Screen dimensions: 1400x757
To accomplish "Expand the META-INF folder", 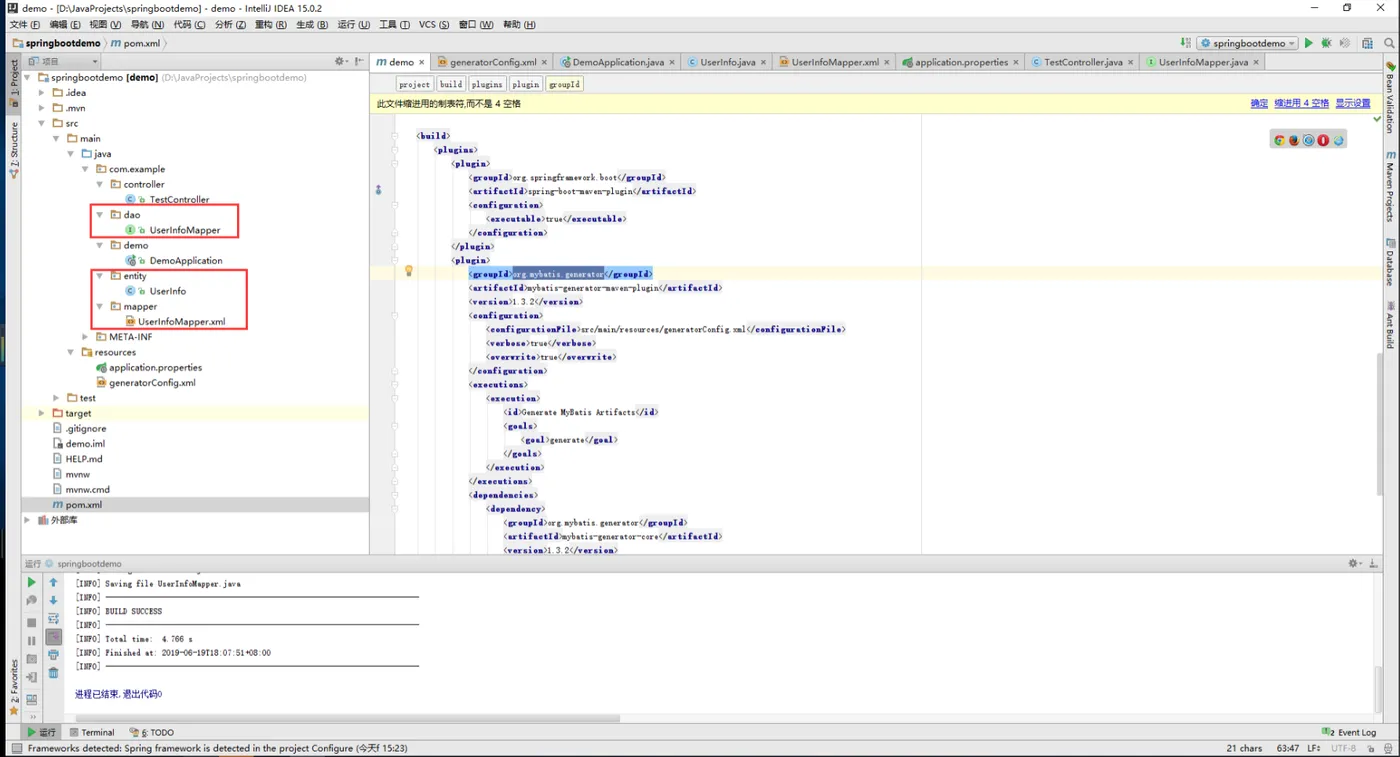I will click(x=86, y=337).
